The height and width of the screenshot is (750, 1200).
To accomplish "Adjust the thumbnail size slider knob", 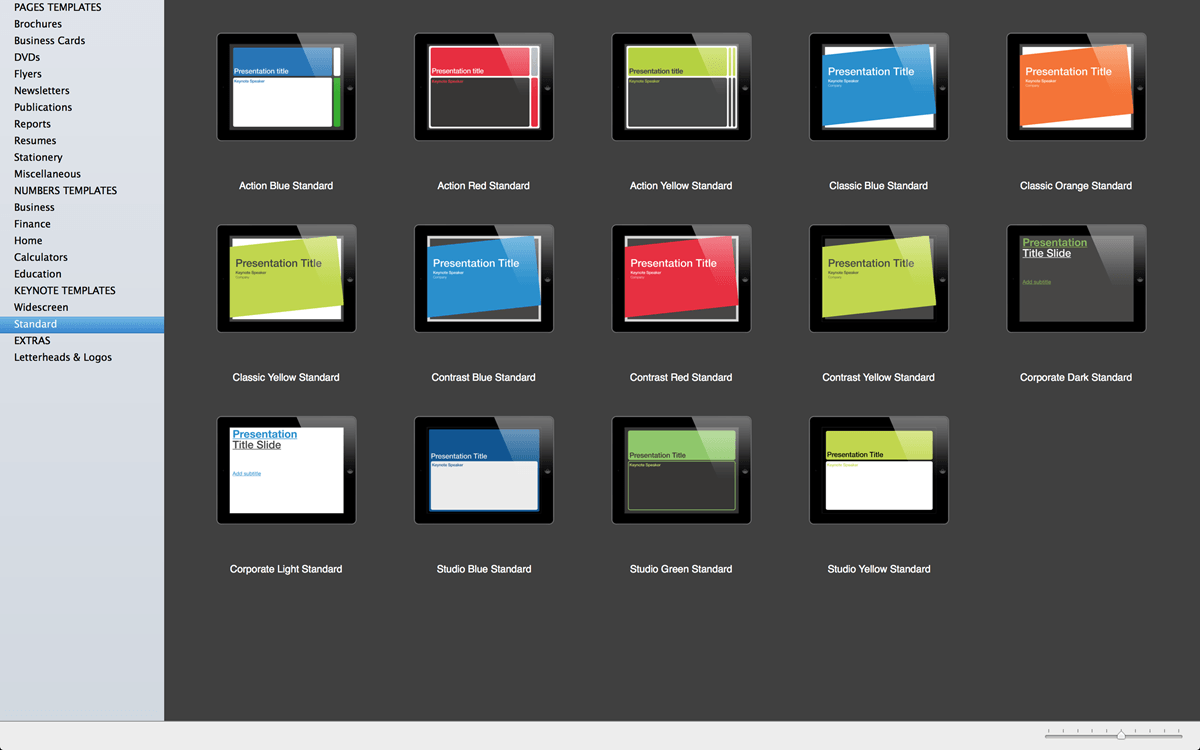I will [1121, 735].
